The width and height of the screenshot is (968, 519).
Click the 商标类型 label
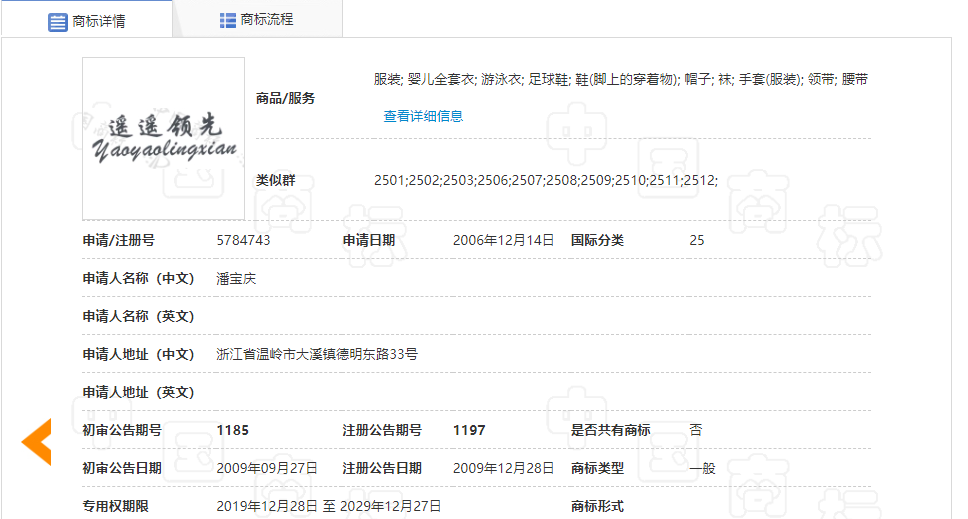coord(597,468)
